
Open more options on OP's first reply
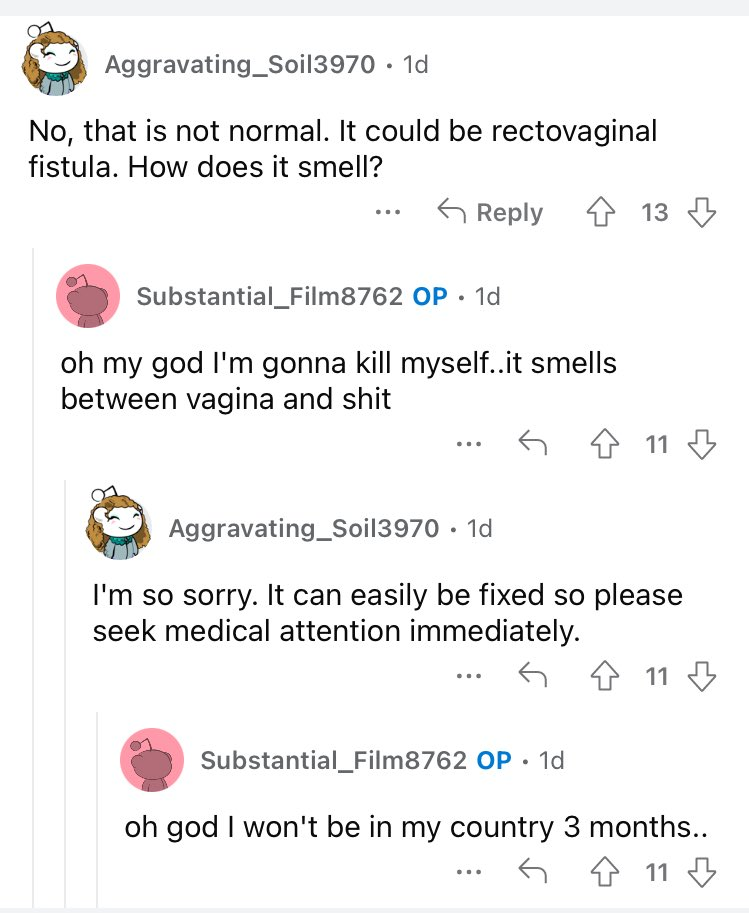[463, 444]
